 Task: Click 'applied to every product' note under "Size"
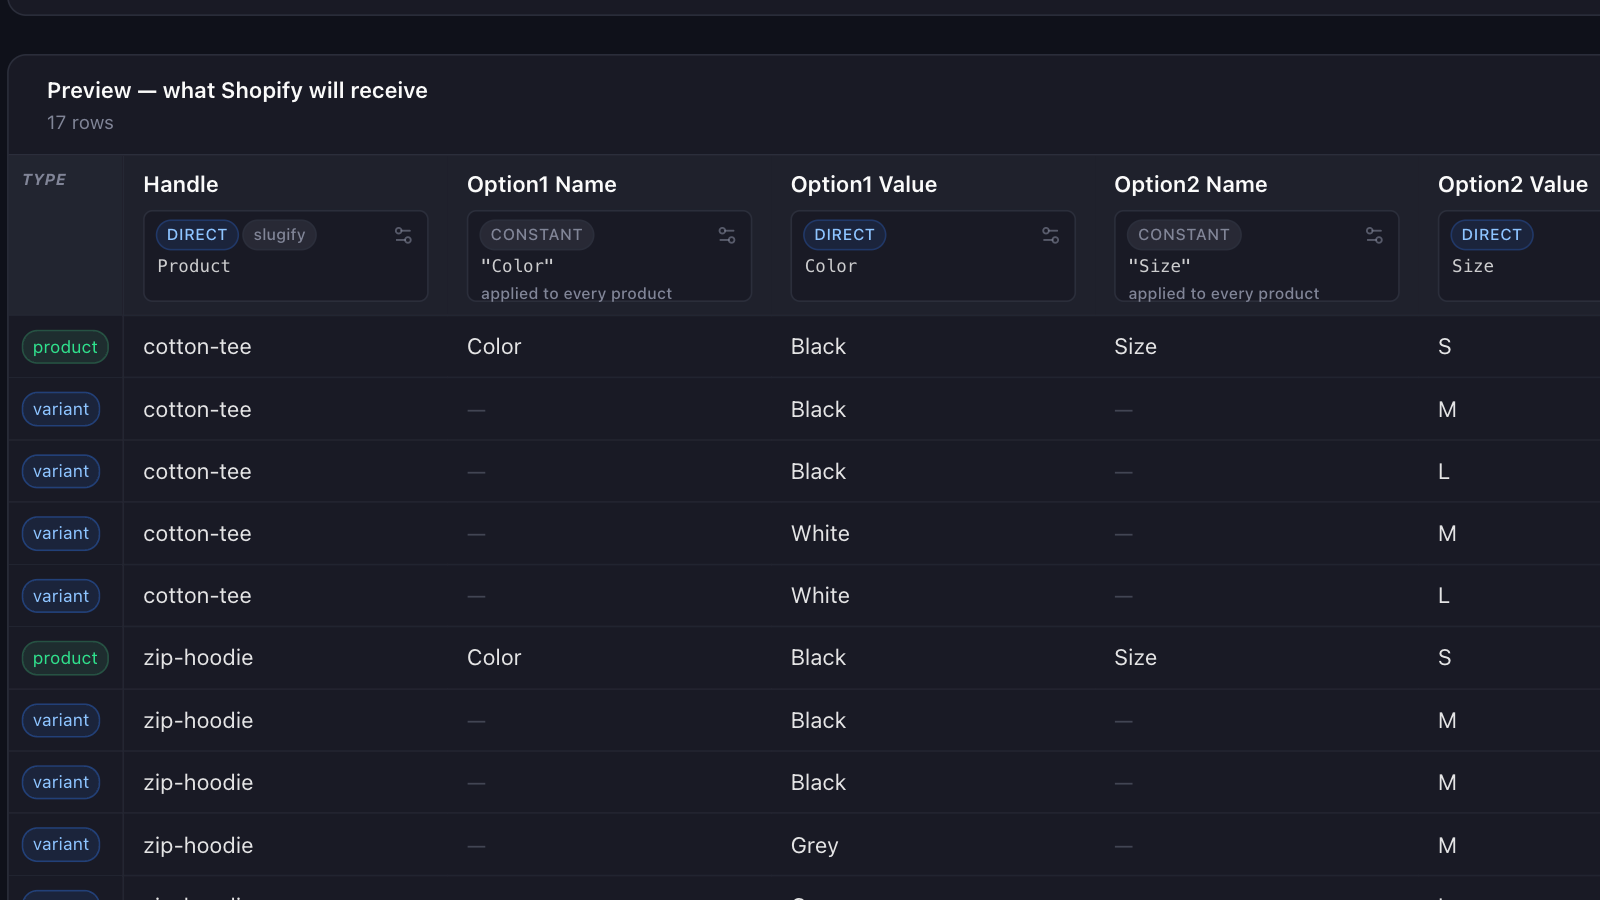click(x=1224, y=293)
